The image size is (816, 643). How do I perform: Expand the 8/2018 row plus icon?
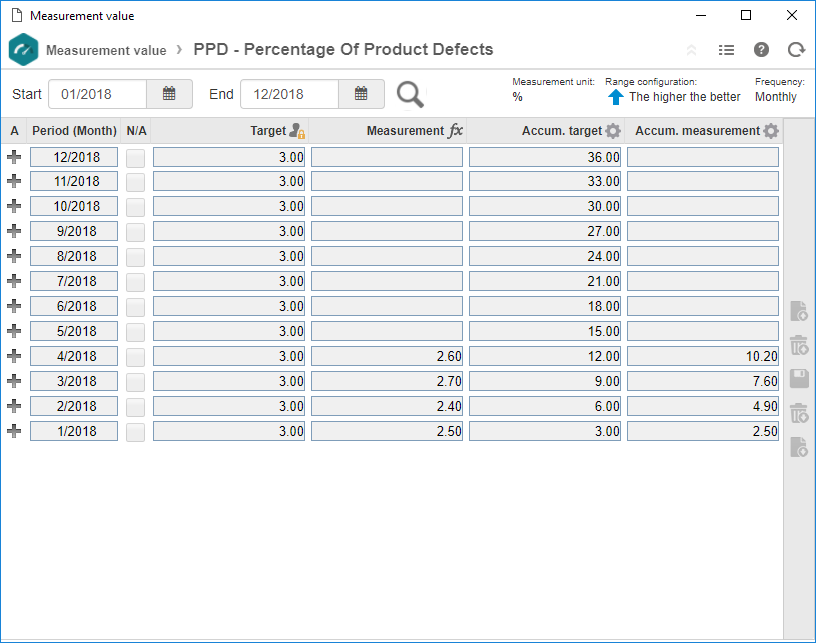[14, 256]
